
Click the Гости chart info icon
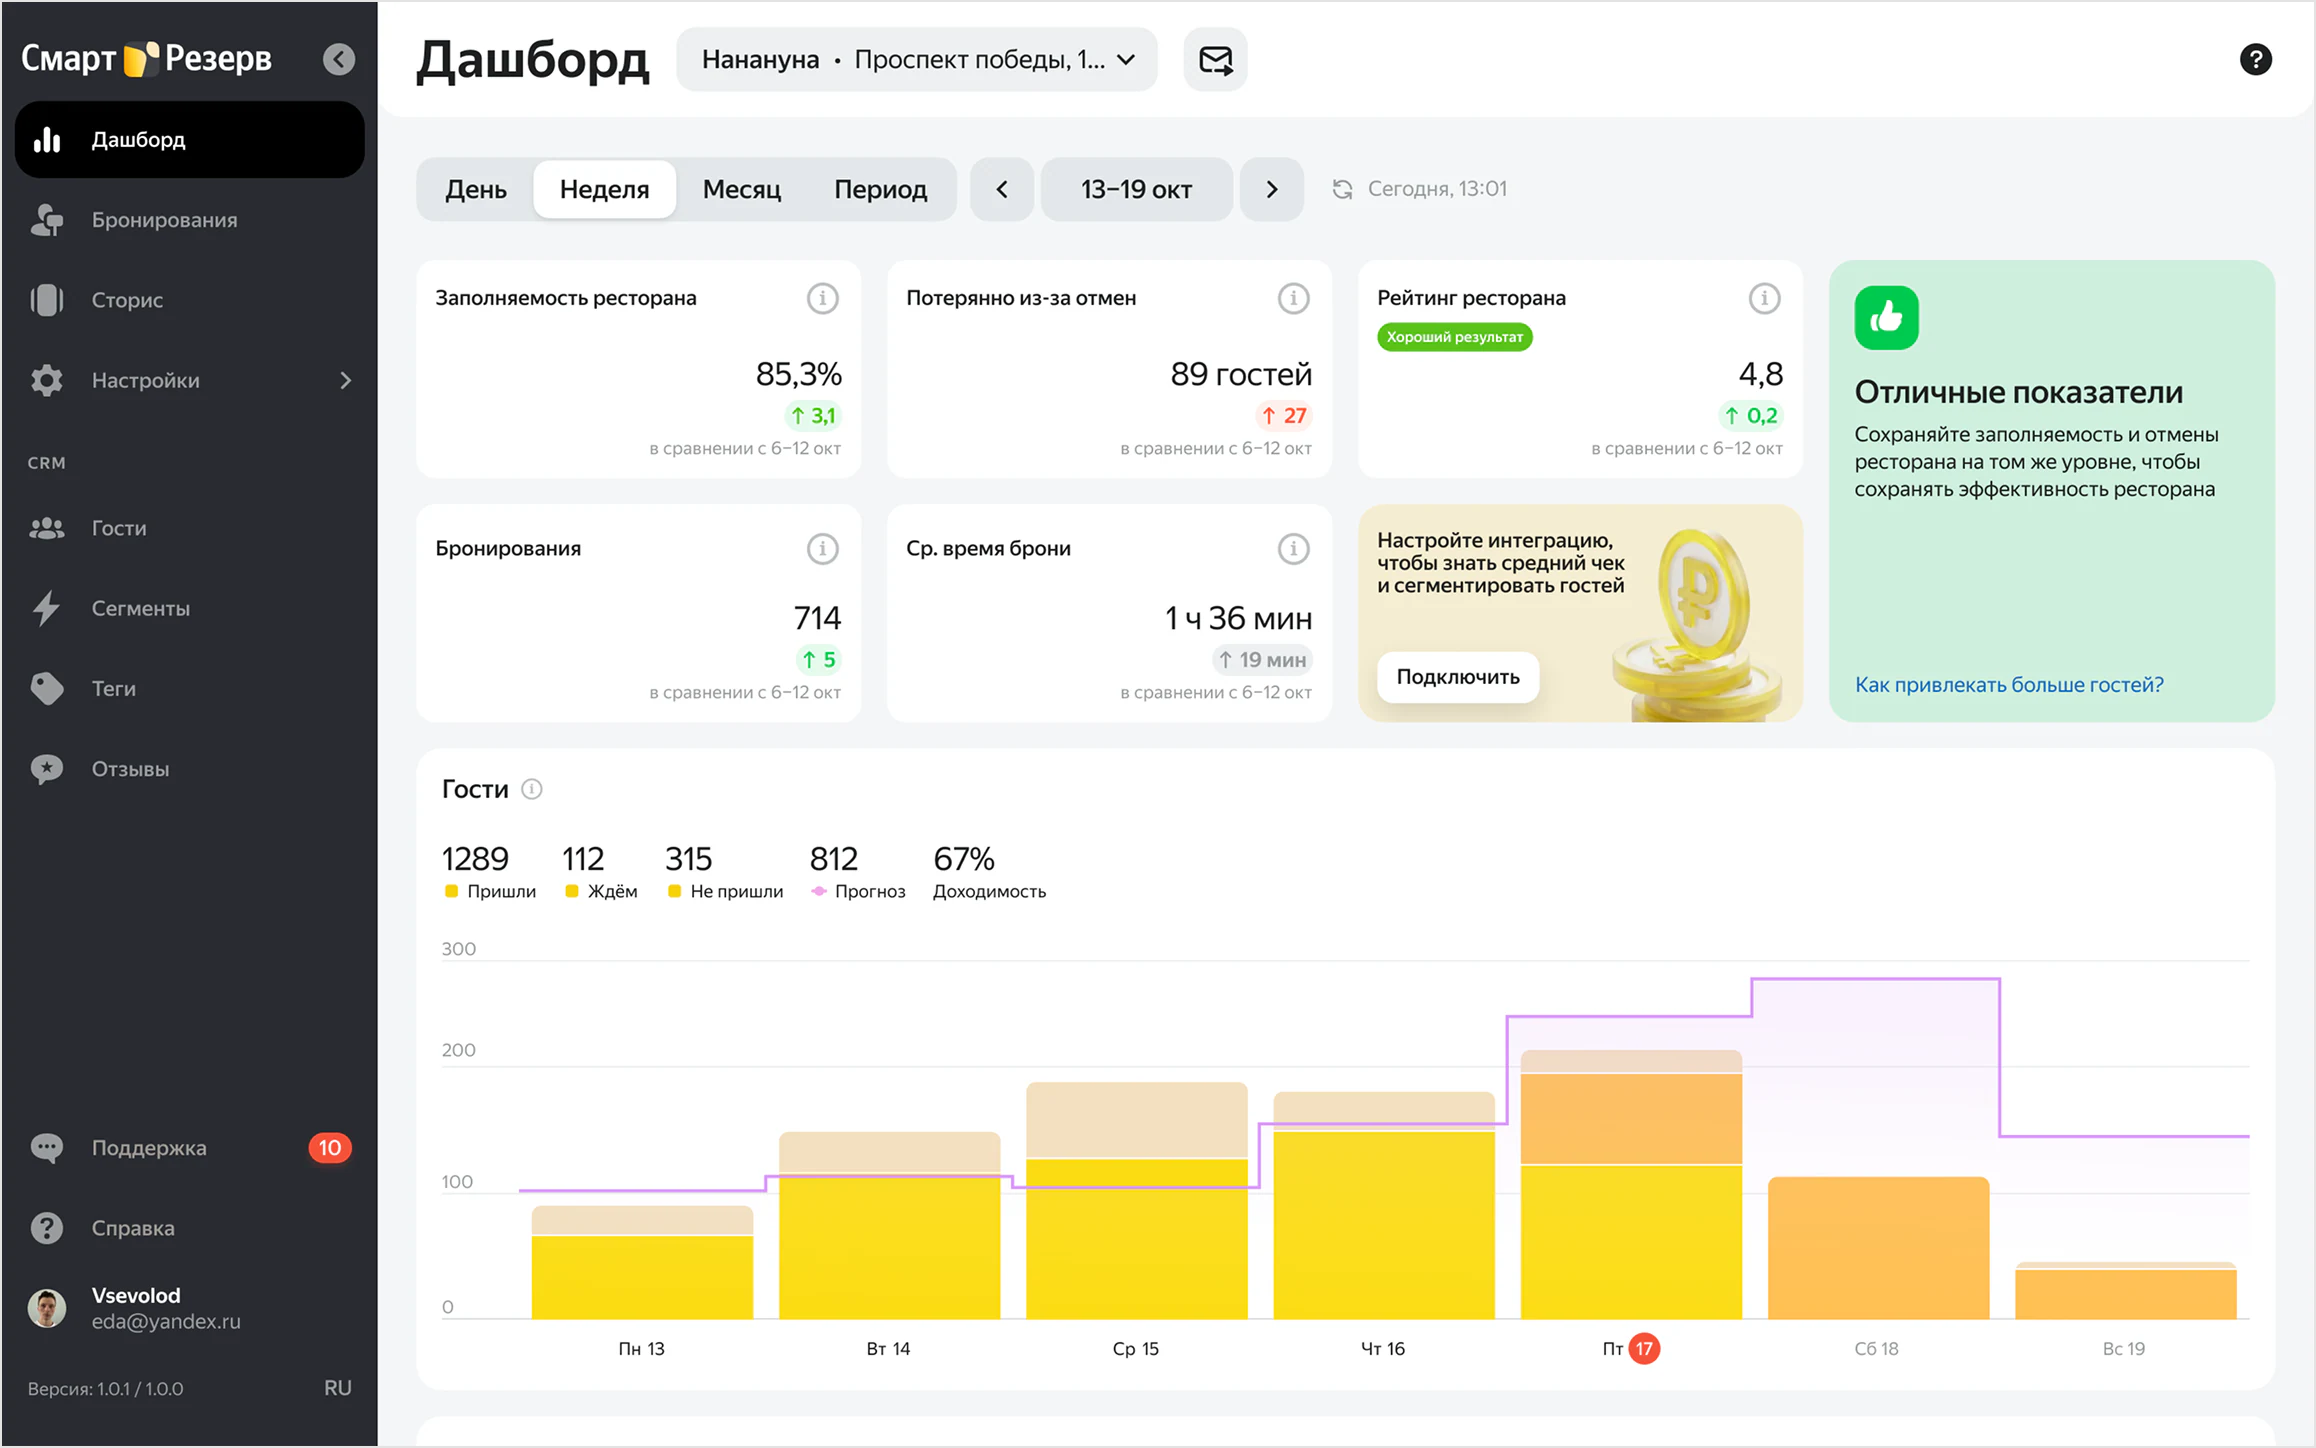click(532, 790)
